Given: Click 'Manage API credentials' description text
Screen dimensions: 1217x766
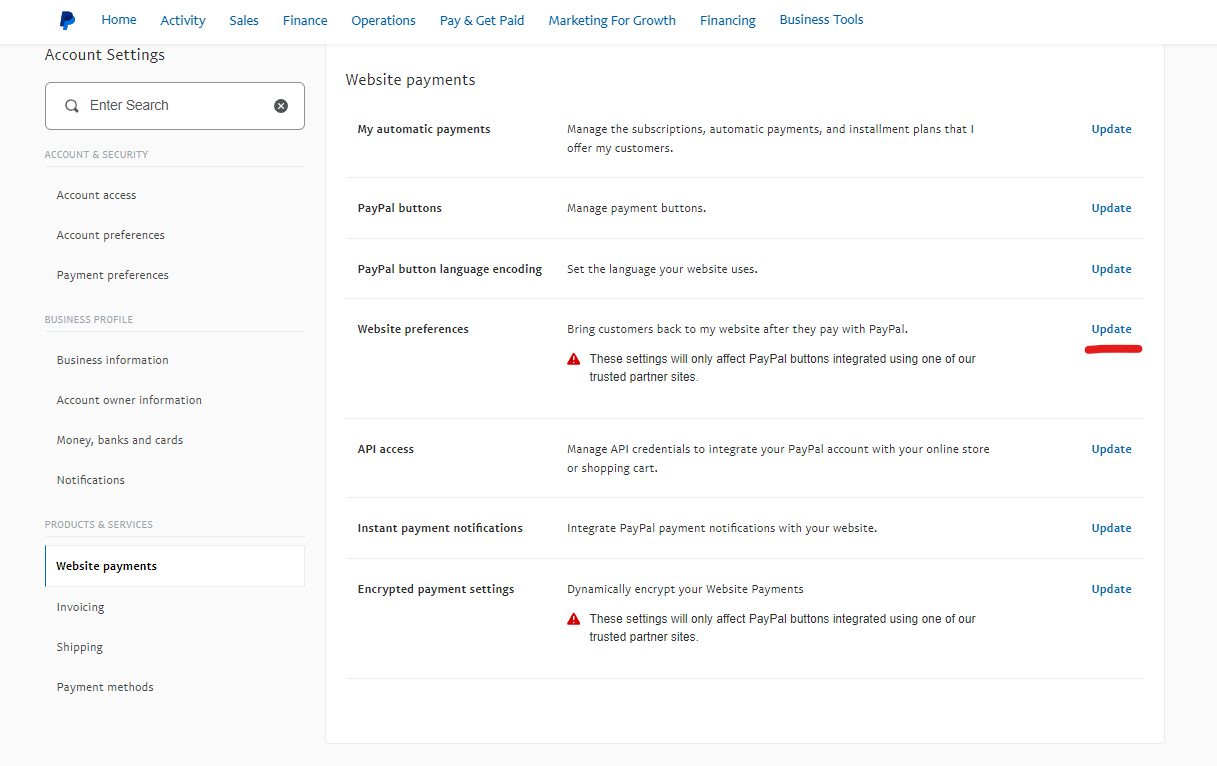Looking at the screenshot, I should coord(778,458).
